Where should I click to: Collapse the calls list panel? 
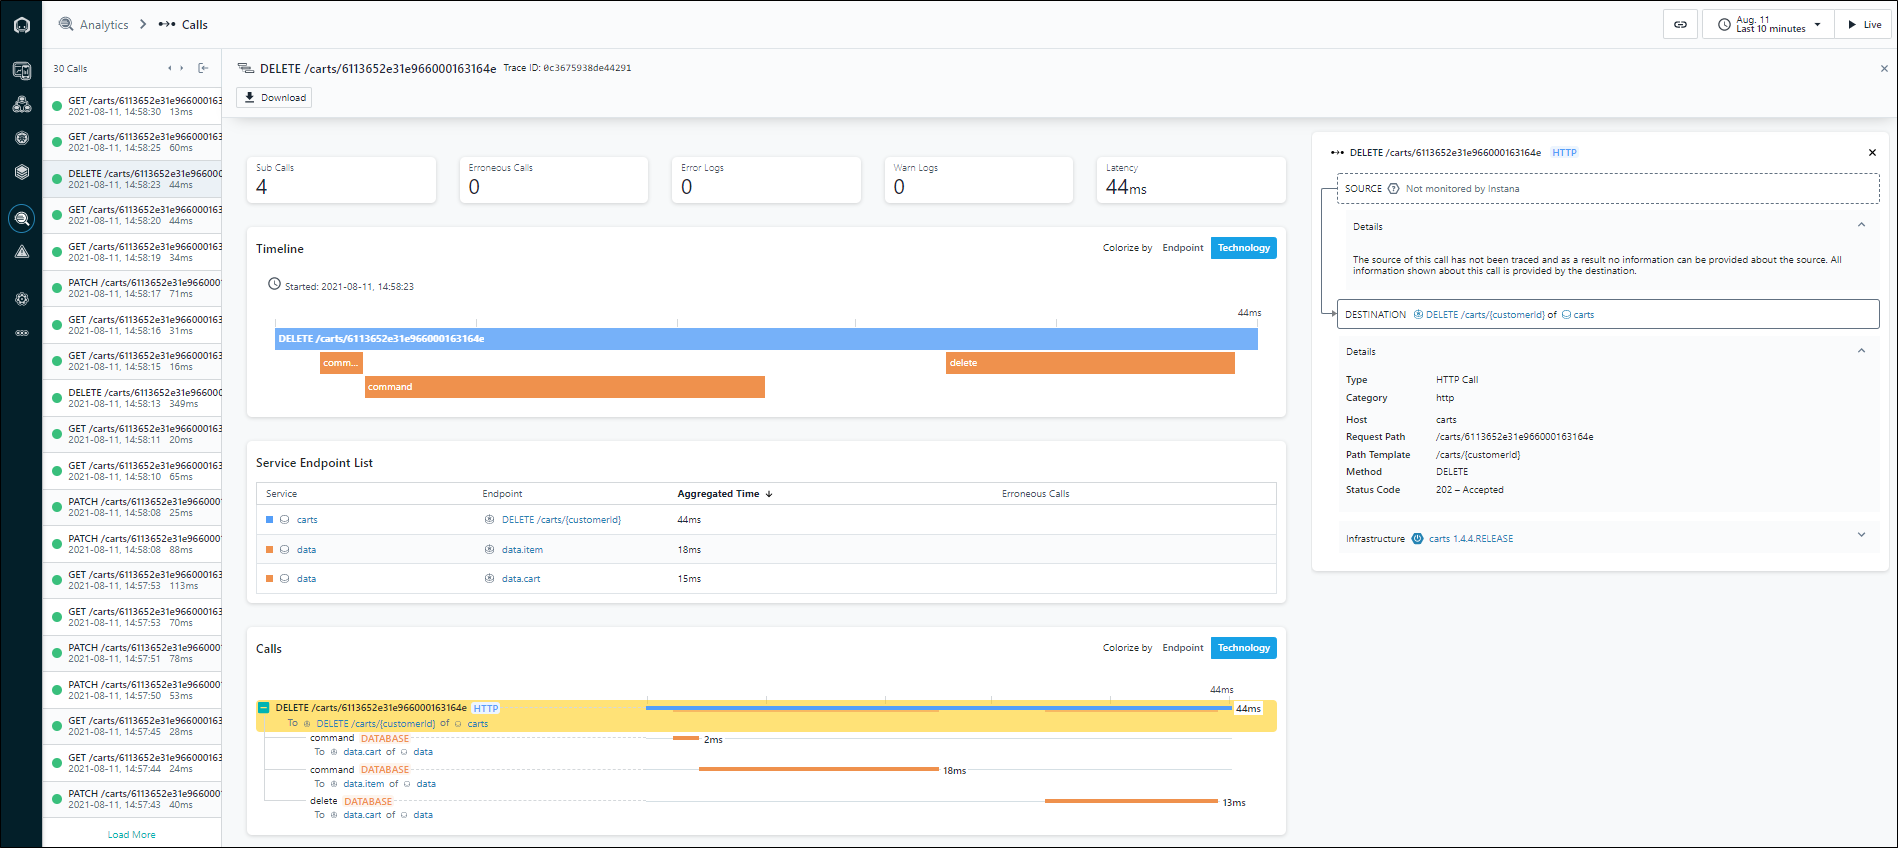click(x=203, y=68)
